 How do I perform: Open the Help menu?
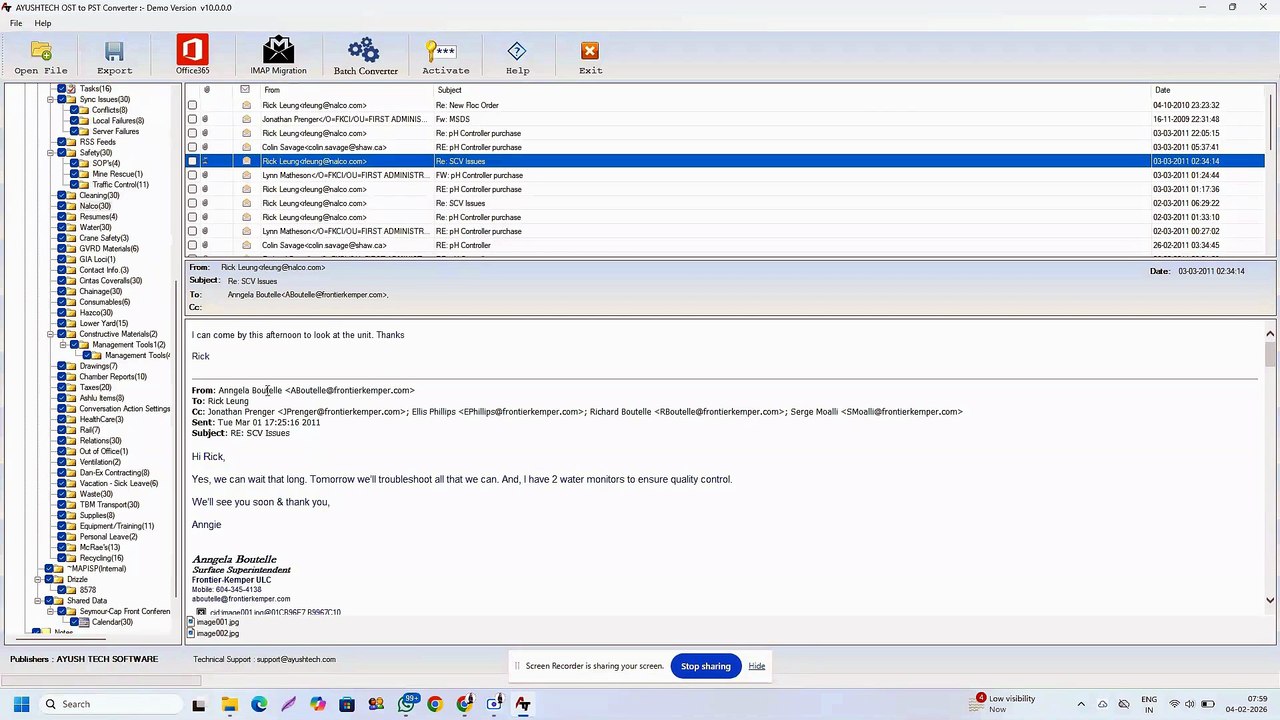pyautogui.click(x=43, y=23)
